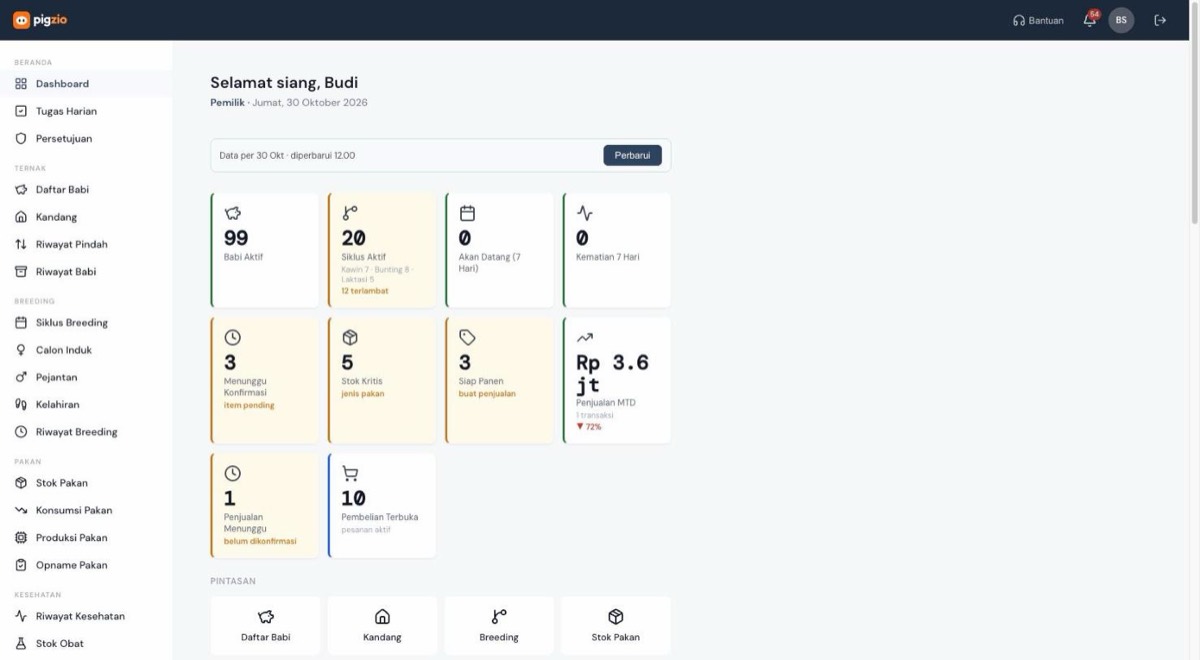Click the Kandang house icon in sidebar
The width and height of the screenshot is (1200, 660).
[21, 217]
